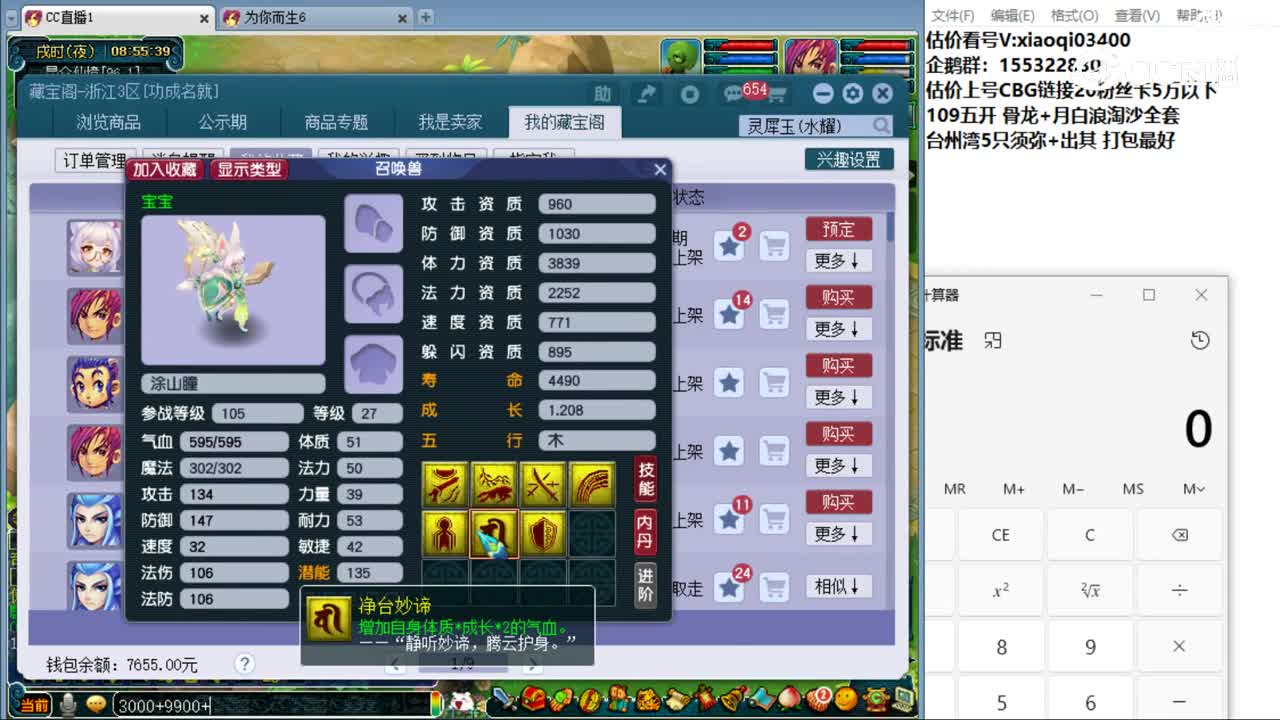1280x720 pixels.
Task: Click the 灵犀玉(水耀) search field
Action: coord(805,126)
